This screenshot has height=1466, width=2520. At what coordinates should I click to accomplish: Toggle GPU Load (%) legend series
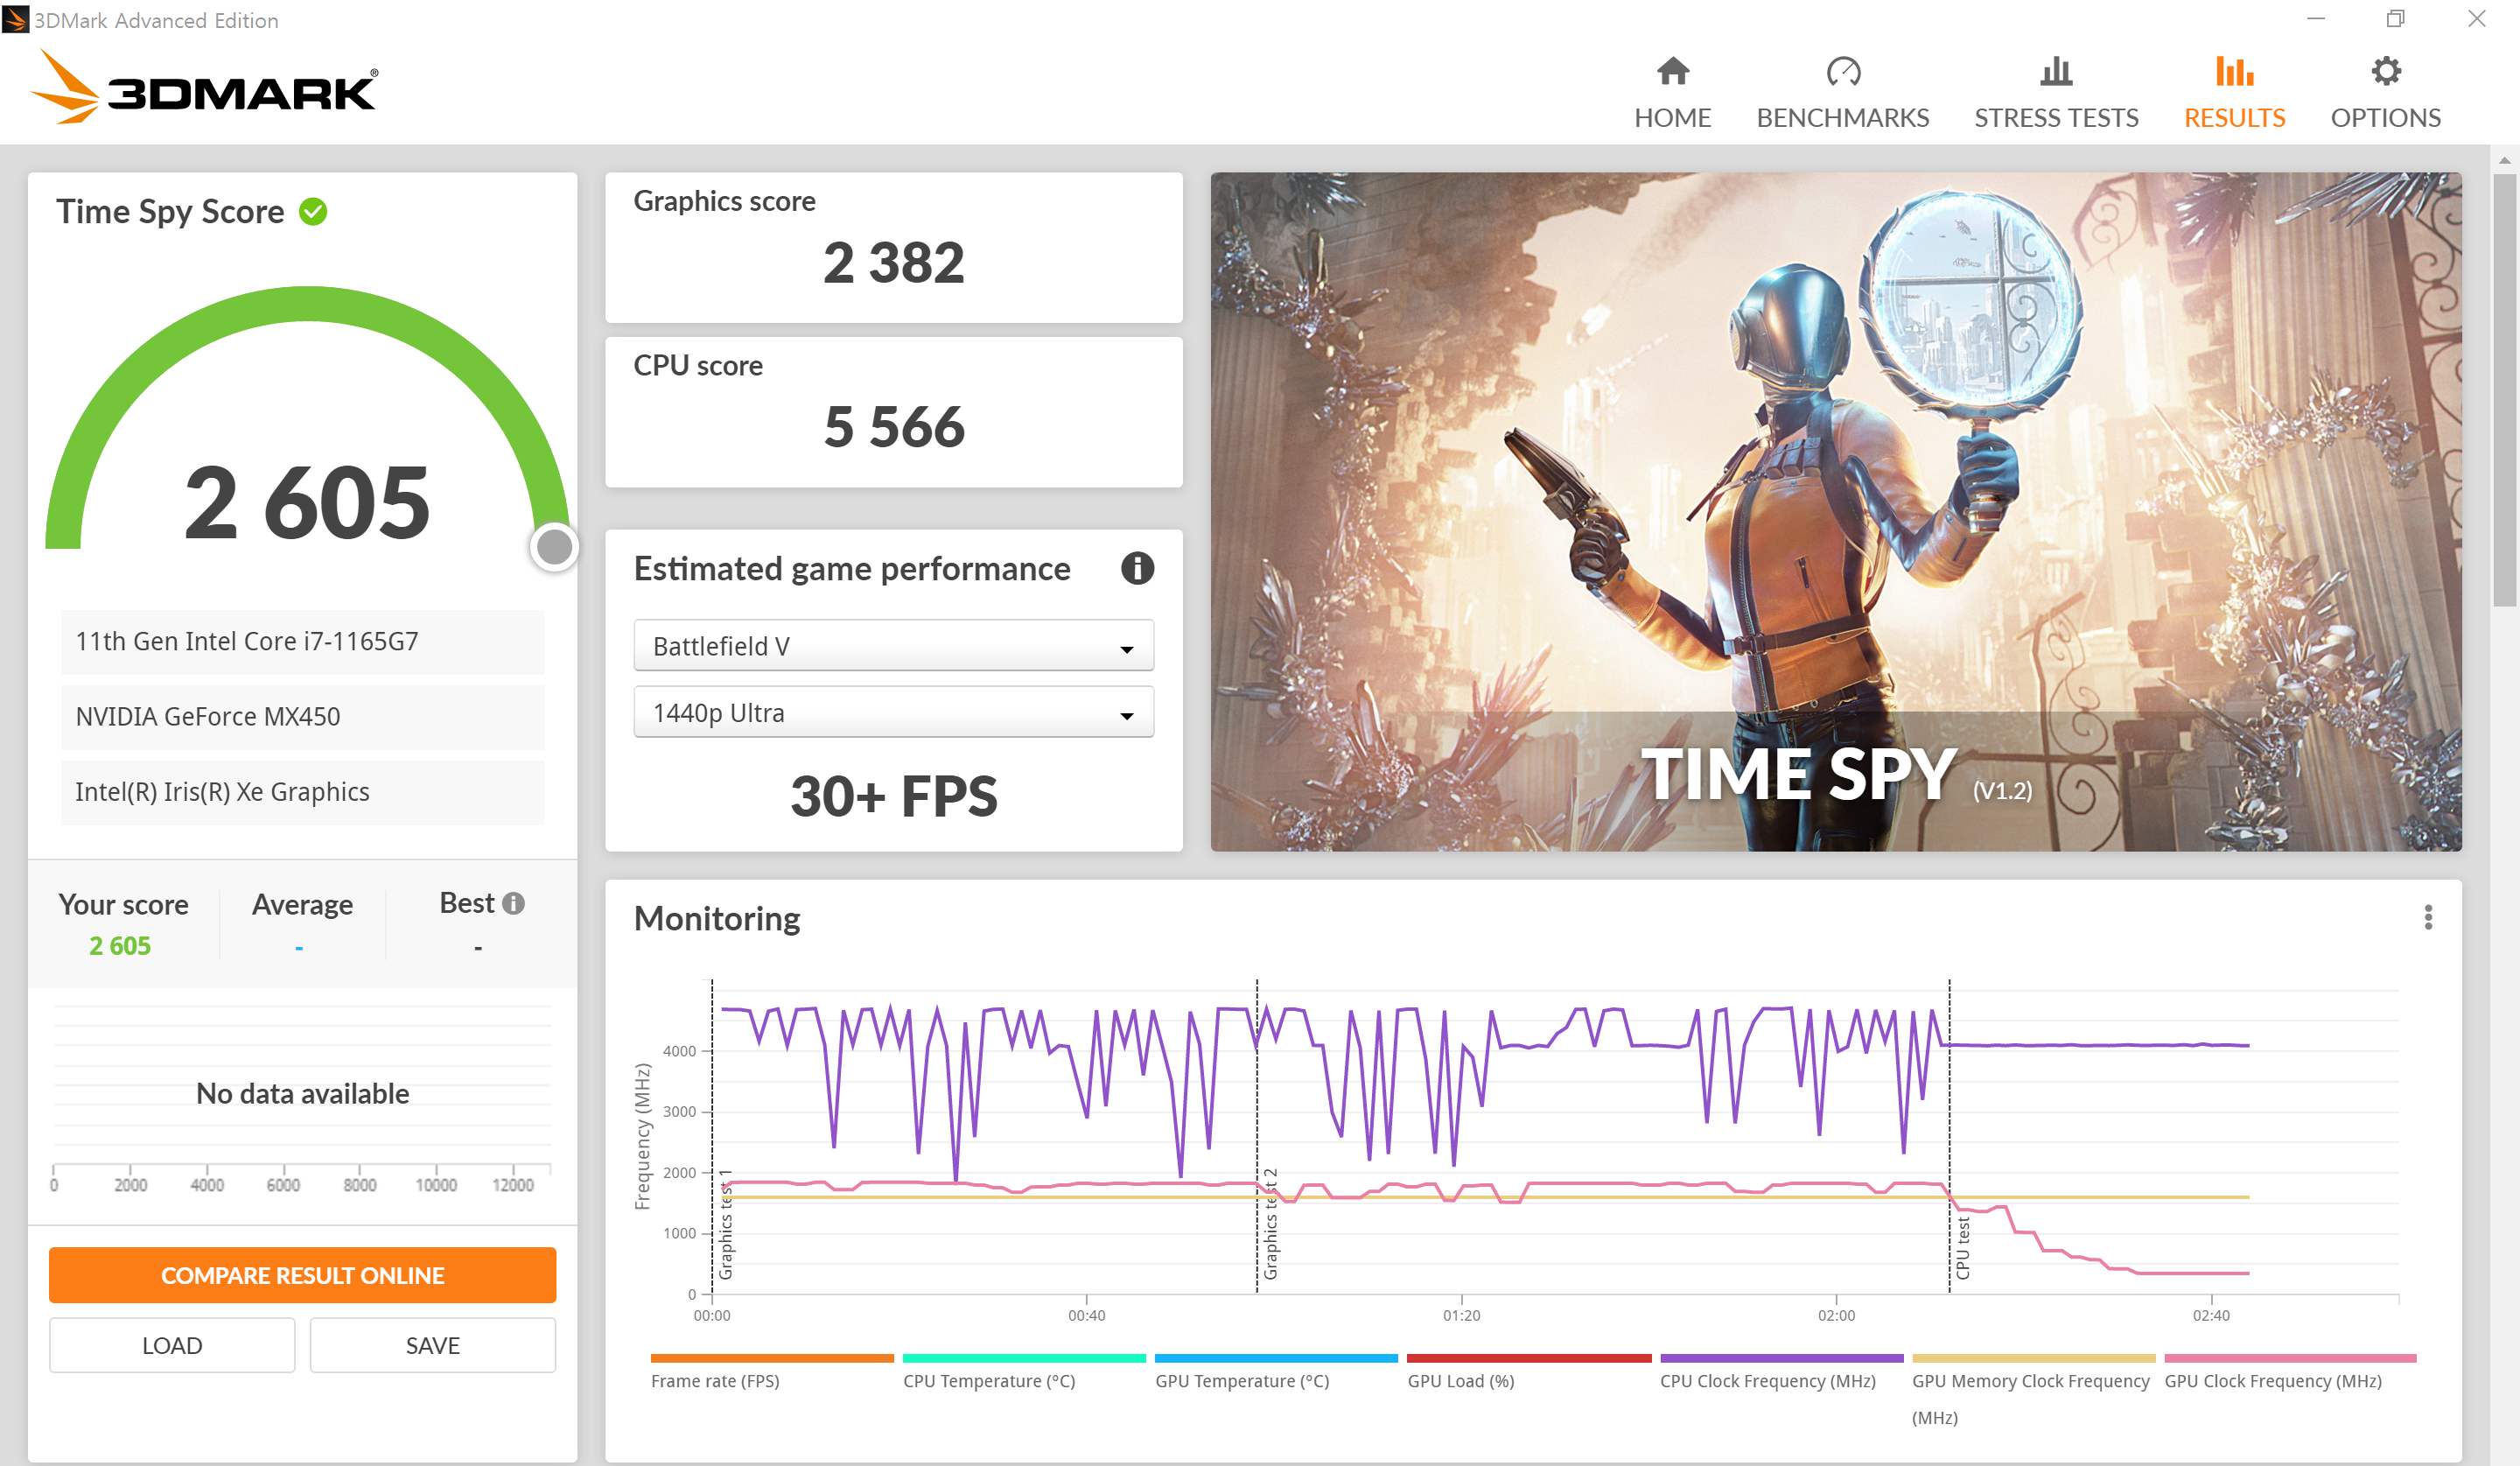[1460, 1380]
